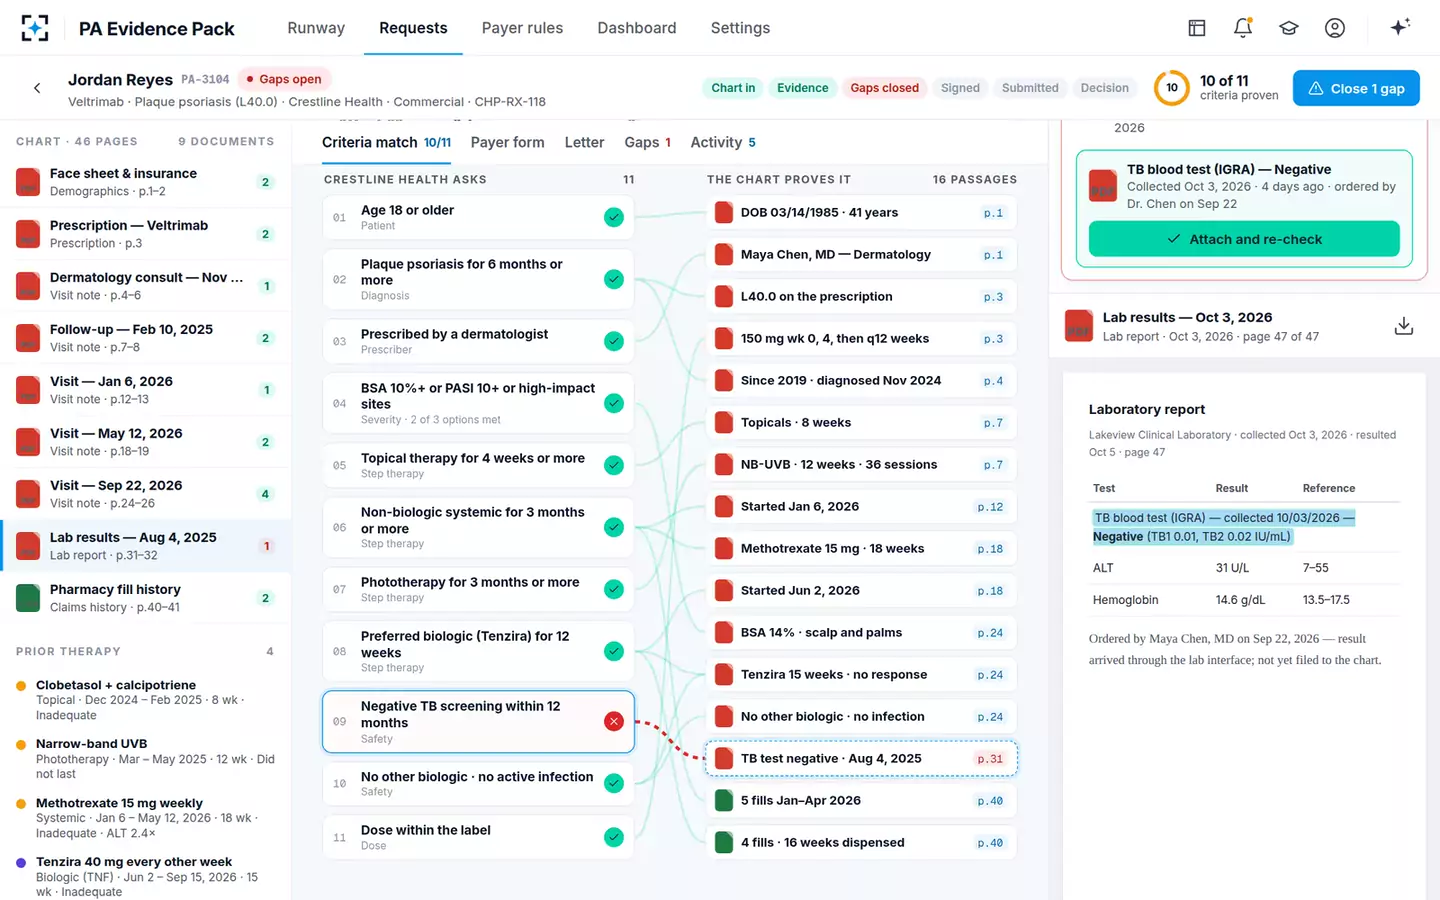The image size is (1440, 900).
Task: Select the Gaps closed stage pill
Action: pos(884,88)
